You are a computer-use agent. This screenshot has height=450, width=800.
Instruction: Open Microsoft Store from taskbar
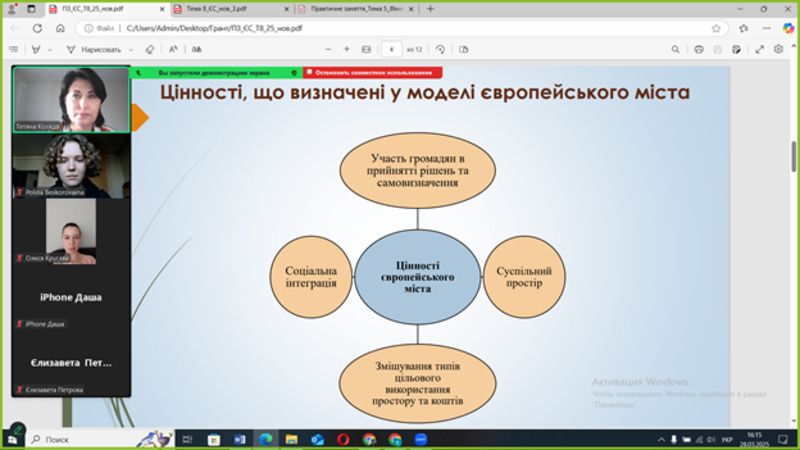point(213,439)
